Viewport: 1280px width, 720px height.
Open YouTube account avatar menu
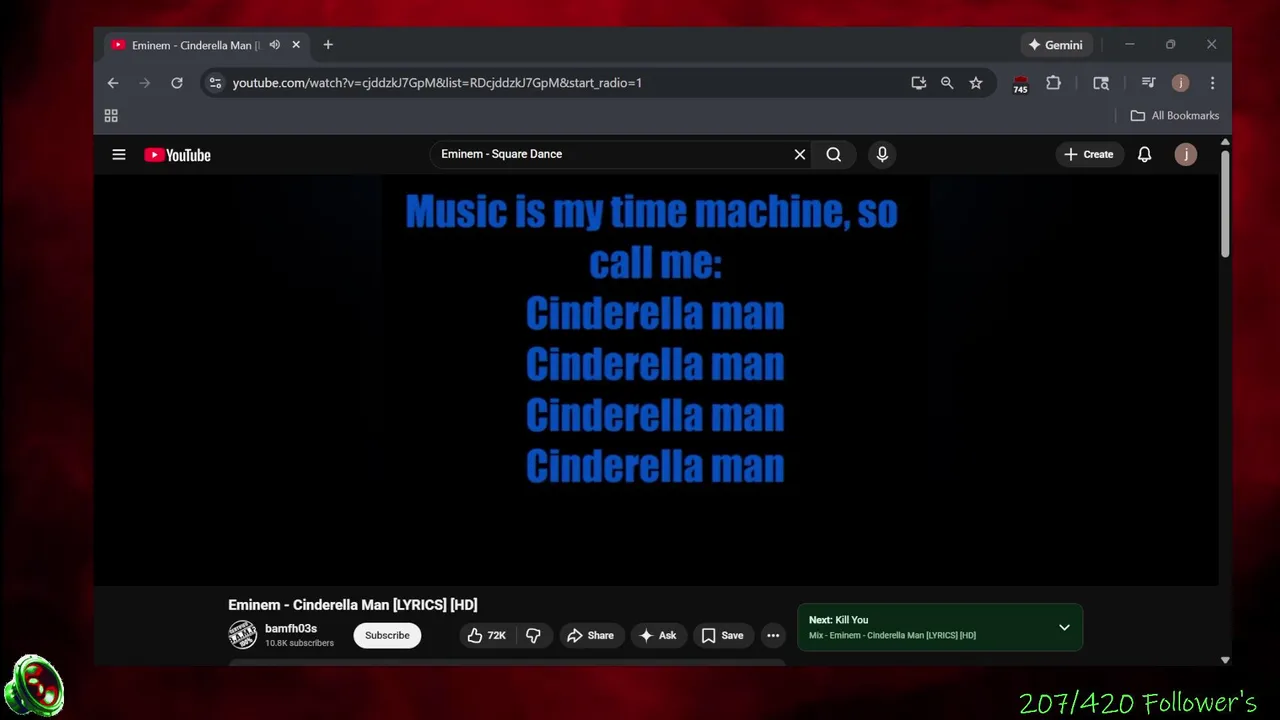pyautogui.click(x=1186, y=154)
